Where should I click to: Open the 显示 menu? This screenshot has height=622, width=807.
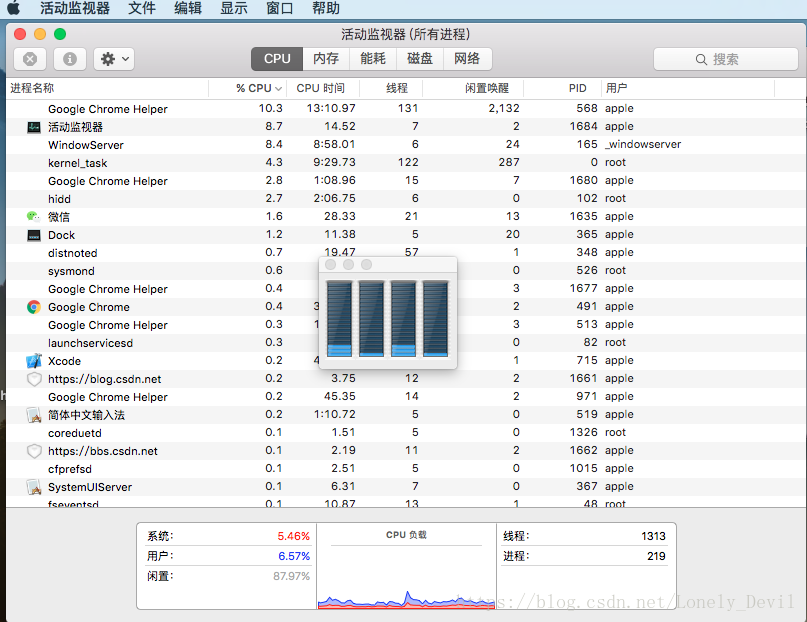[234, 8]
